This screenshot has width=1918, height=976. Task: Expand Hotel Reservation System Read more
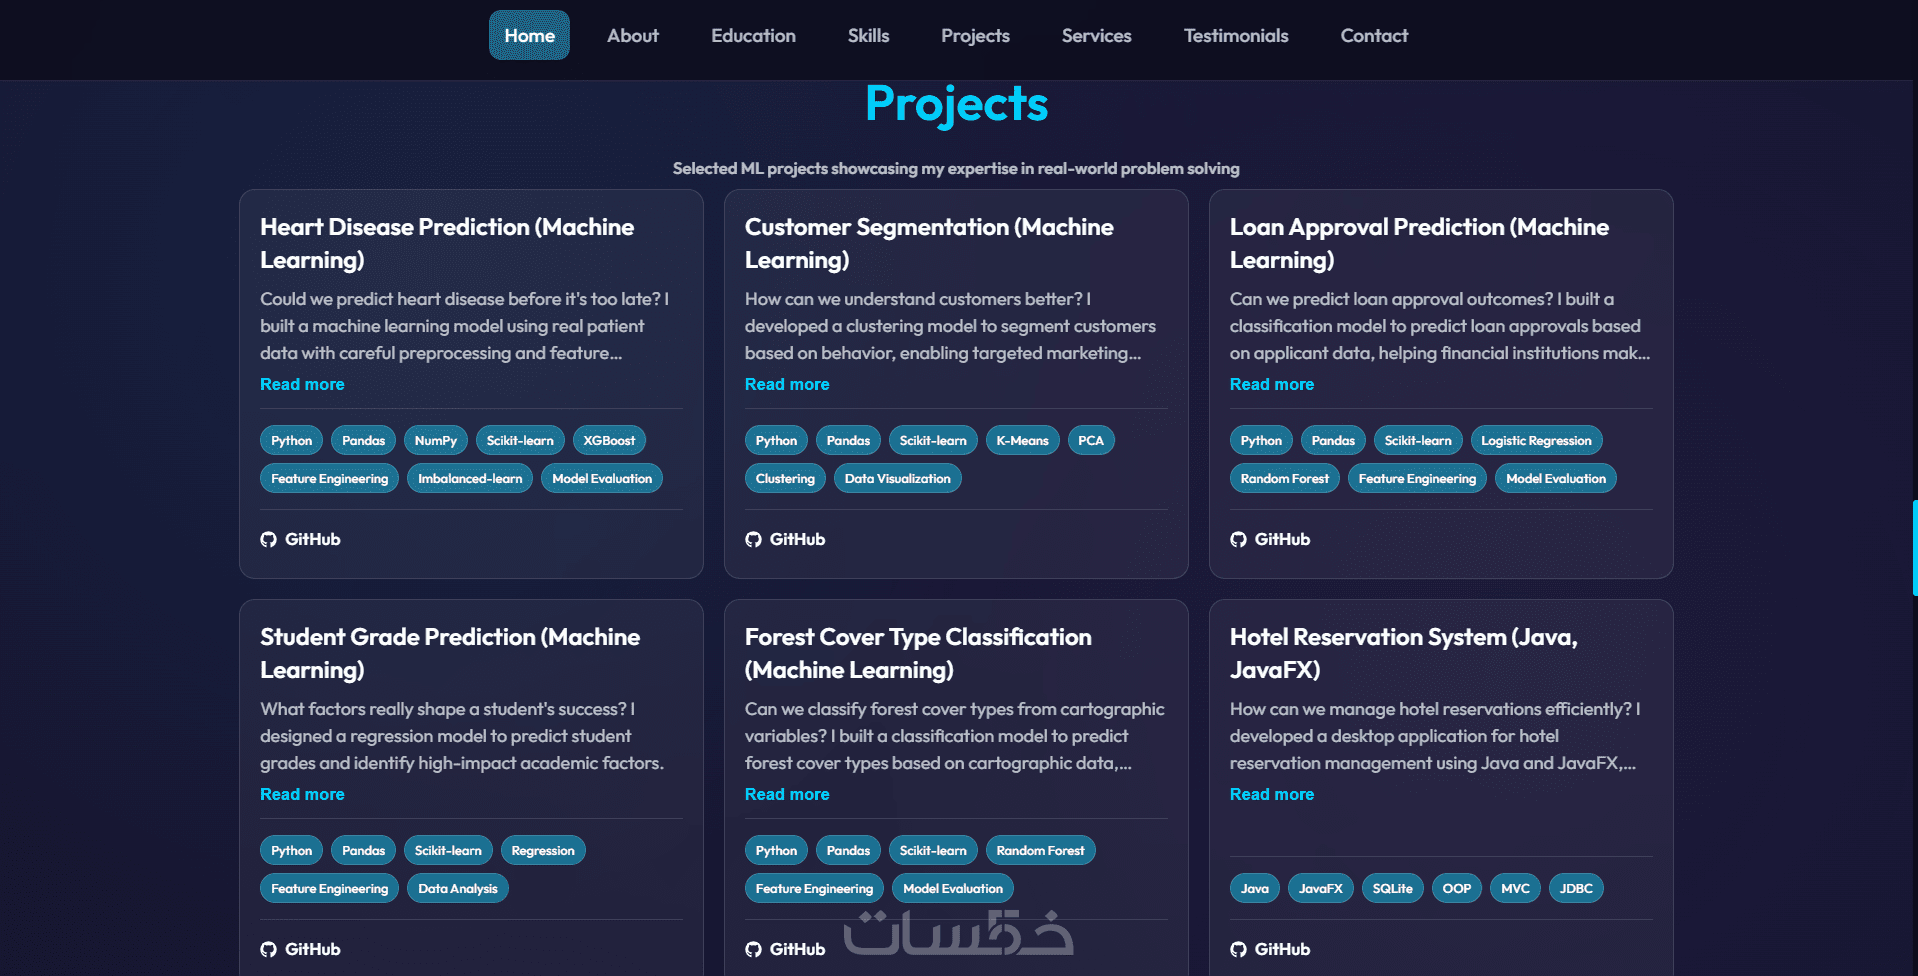[1272, 794]
